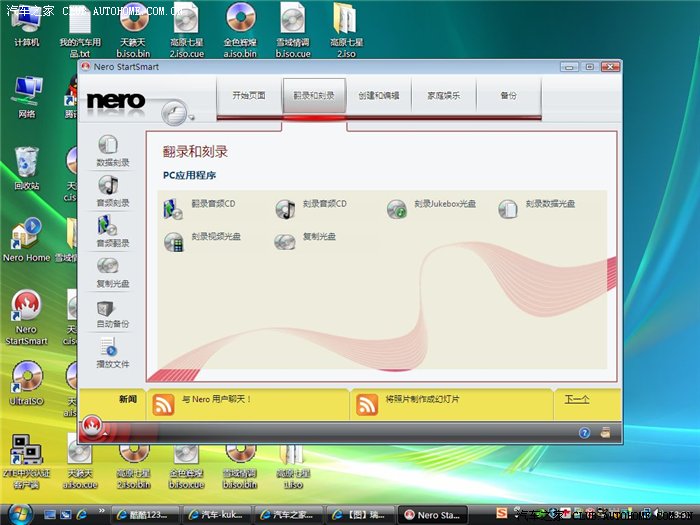Select Nero Home desktop shortcut
Screen dimensions: 700x525
pos(26,240)
